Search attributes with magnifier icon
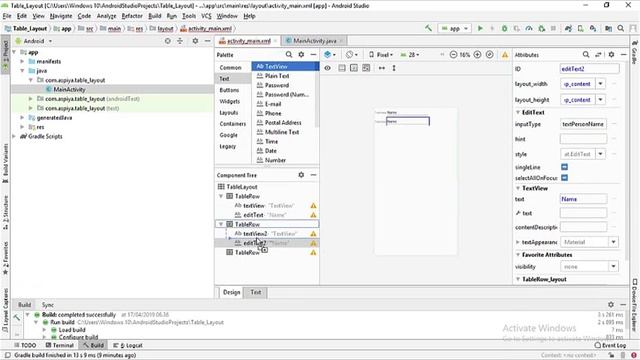 pos(586,54)
